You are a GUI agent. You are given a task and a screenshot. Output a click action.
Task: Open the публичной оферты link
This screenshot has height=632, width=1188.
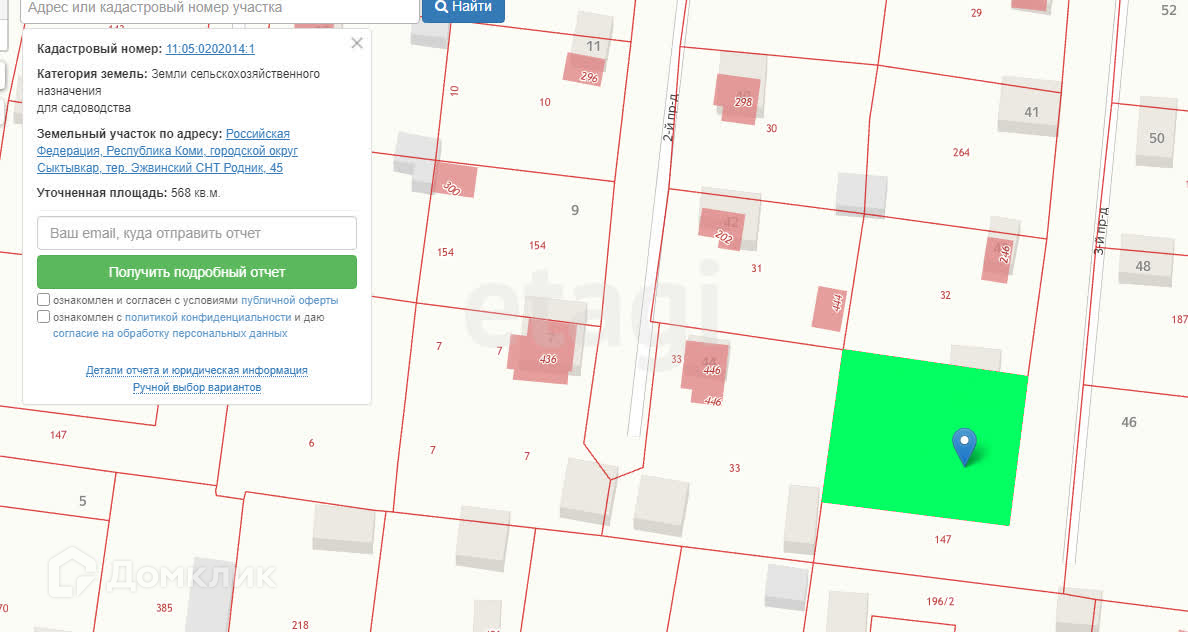click(289, 300)
